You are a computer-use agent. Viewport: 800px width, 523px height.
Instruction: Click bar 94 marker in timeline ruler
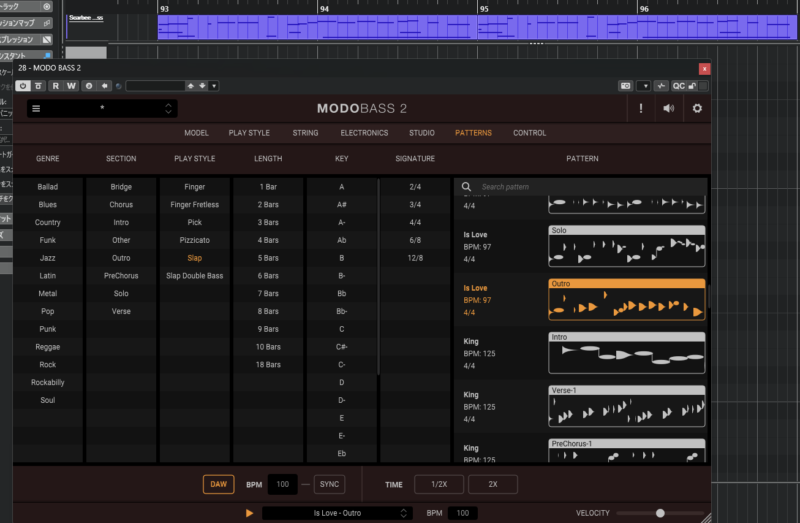click(x=324, y=9)
